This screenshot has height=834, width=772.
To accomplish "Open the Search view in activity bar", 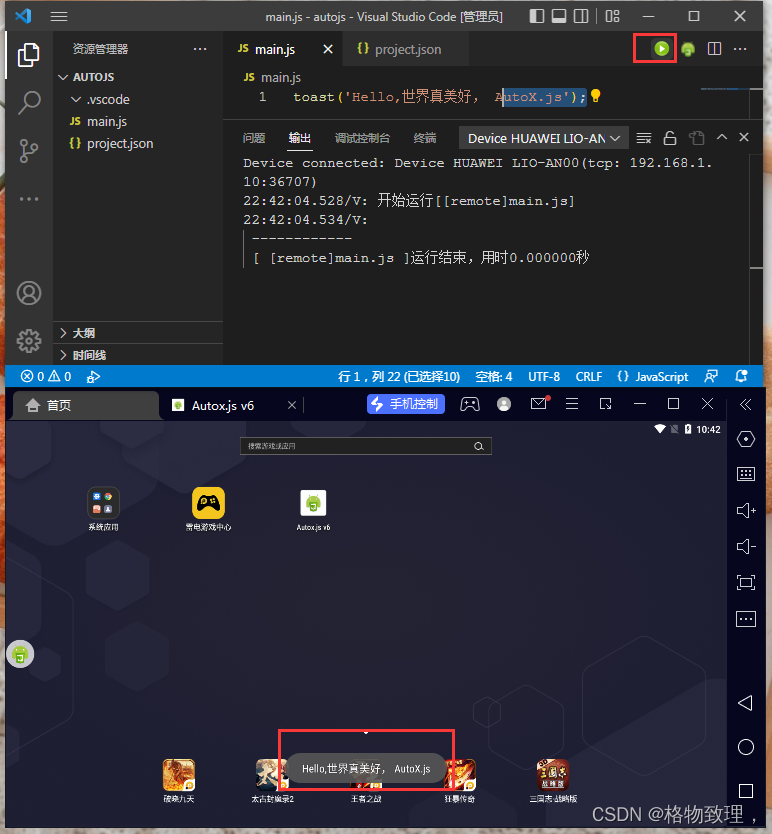I will coord(29,103).
